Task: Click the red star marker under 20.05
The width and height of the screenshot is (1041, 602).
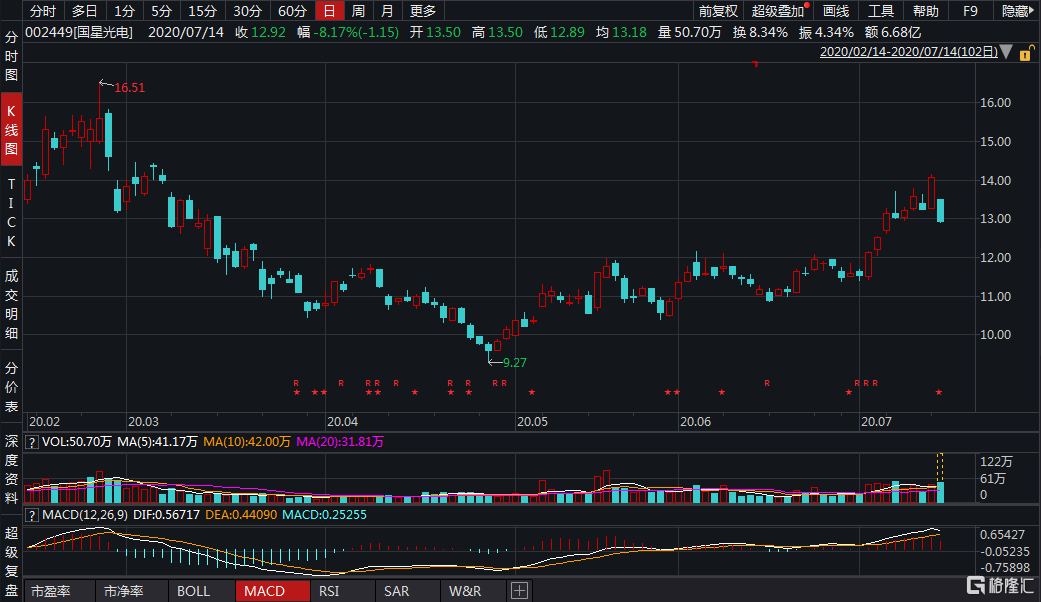Action: pos(532,392)
